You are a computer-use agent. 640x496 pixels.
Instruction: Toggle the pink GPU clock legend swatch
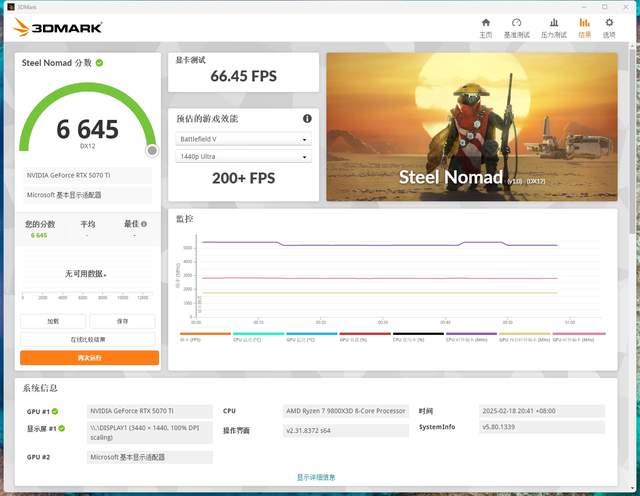click(x=579, y=334)
